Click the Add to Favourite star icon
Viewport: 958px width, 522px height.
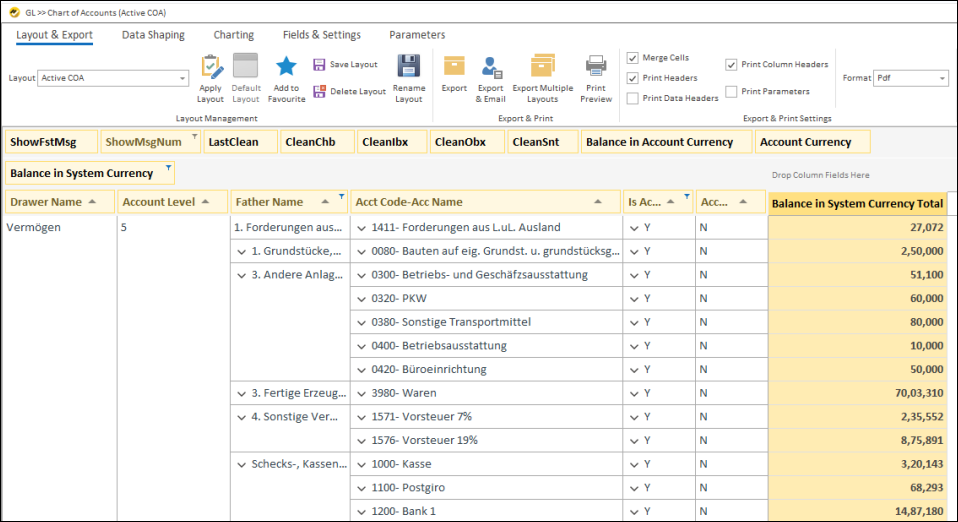pos(286,67)
